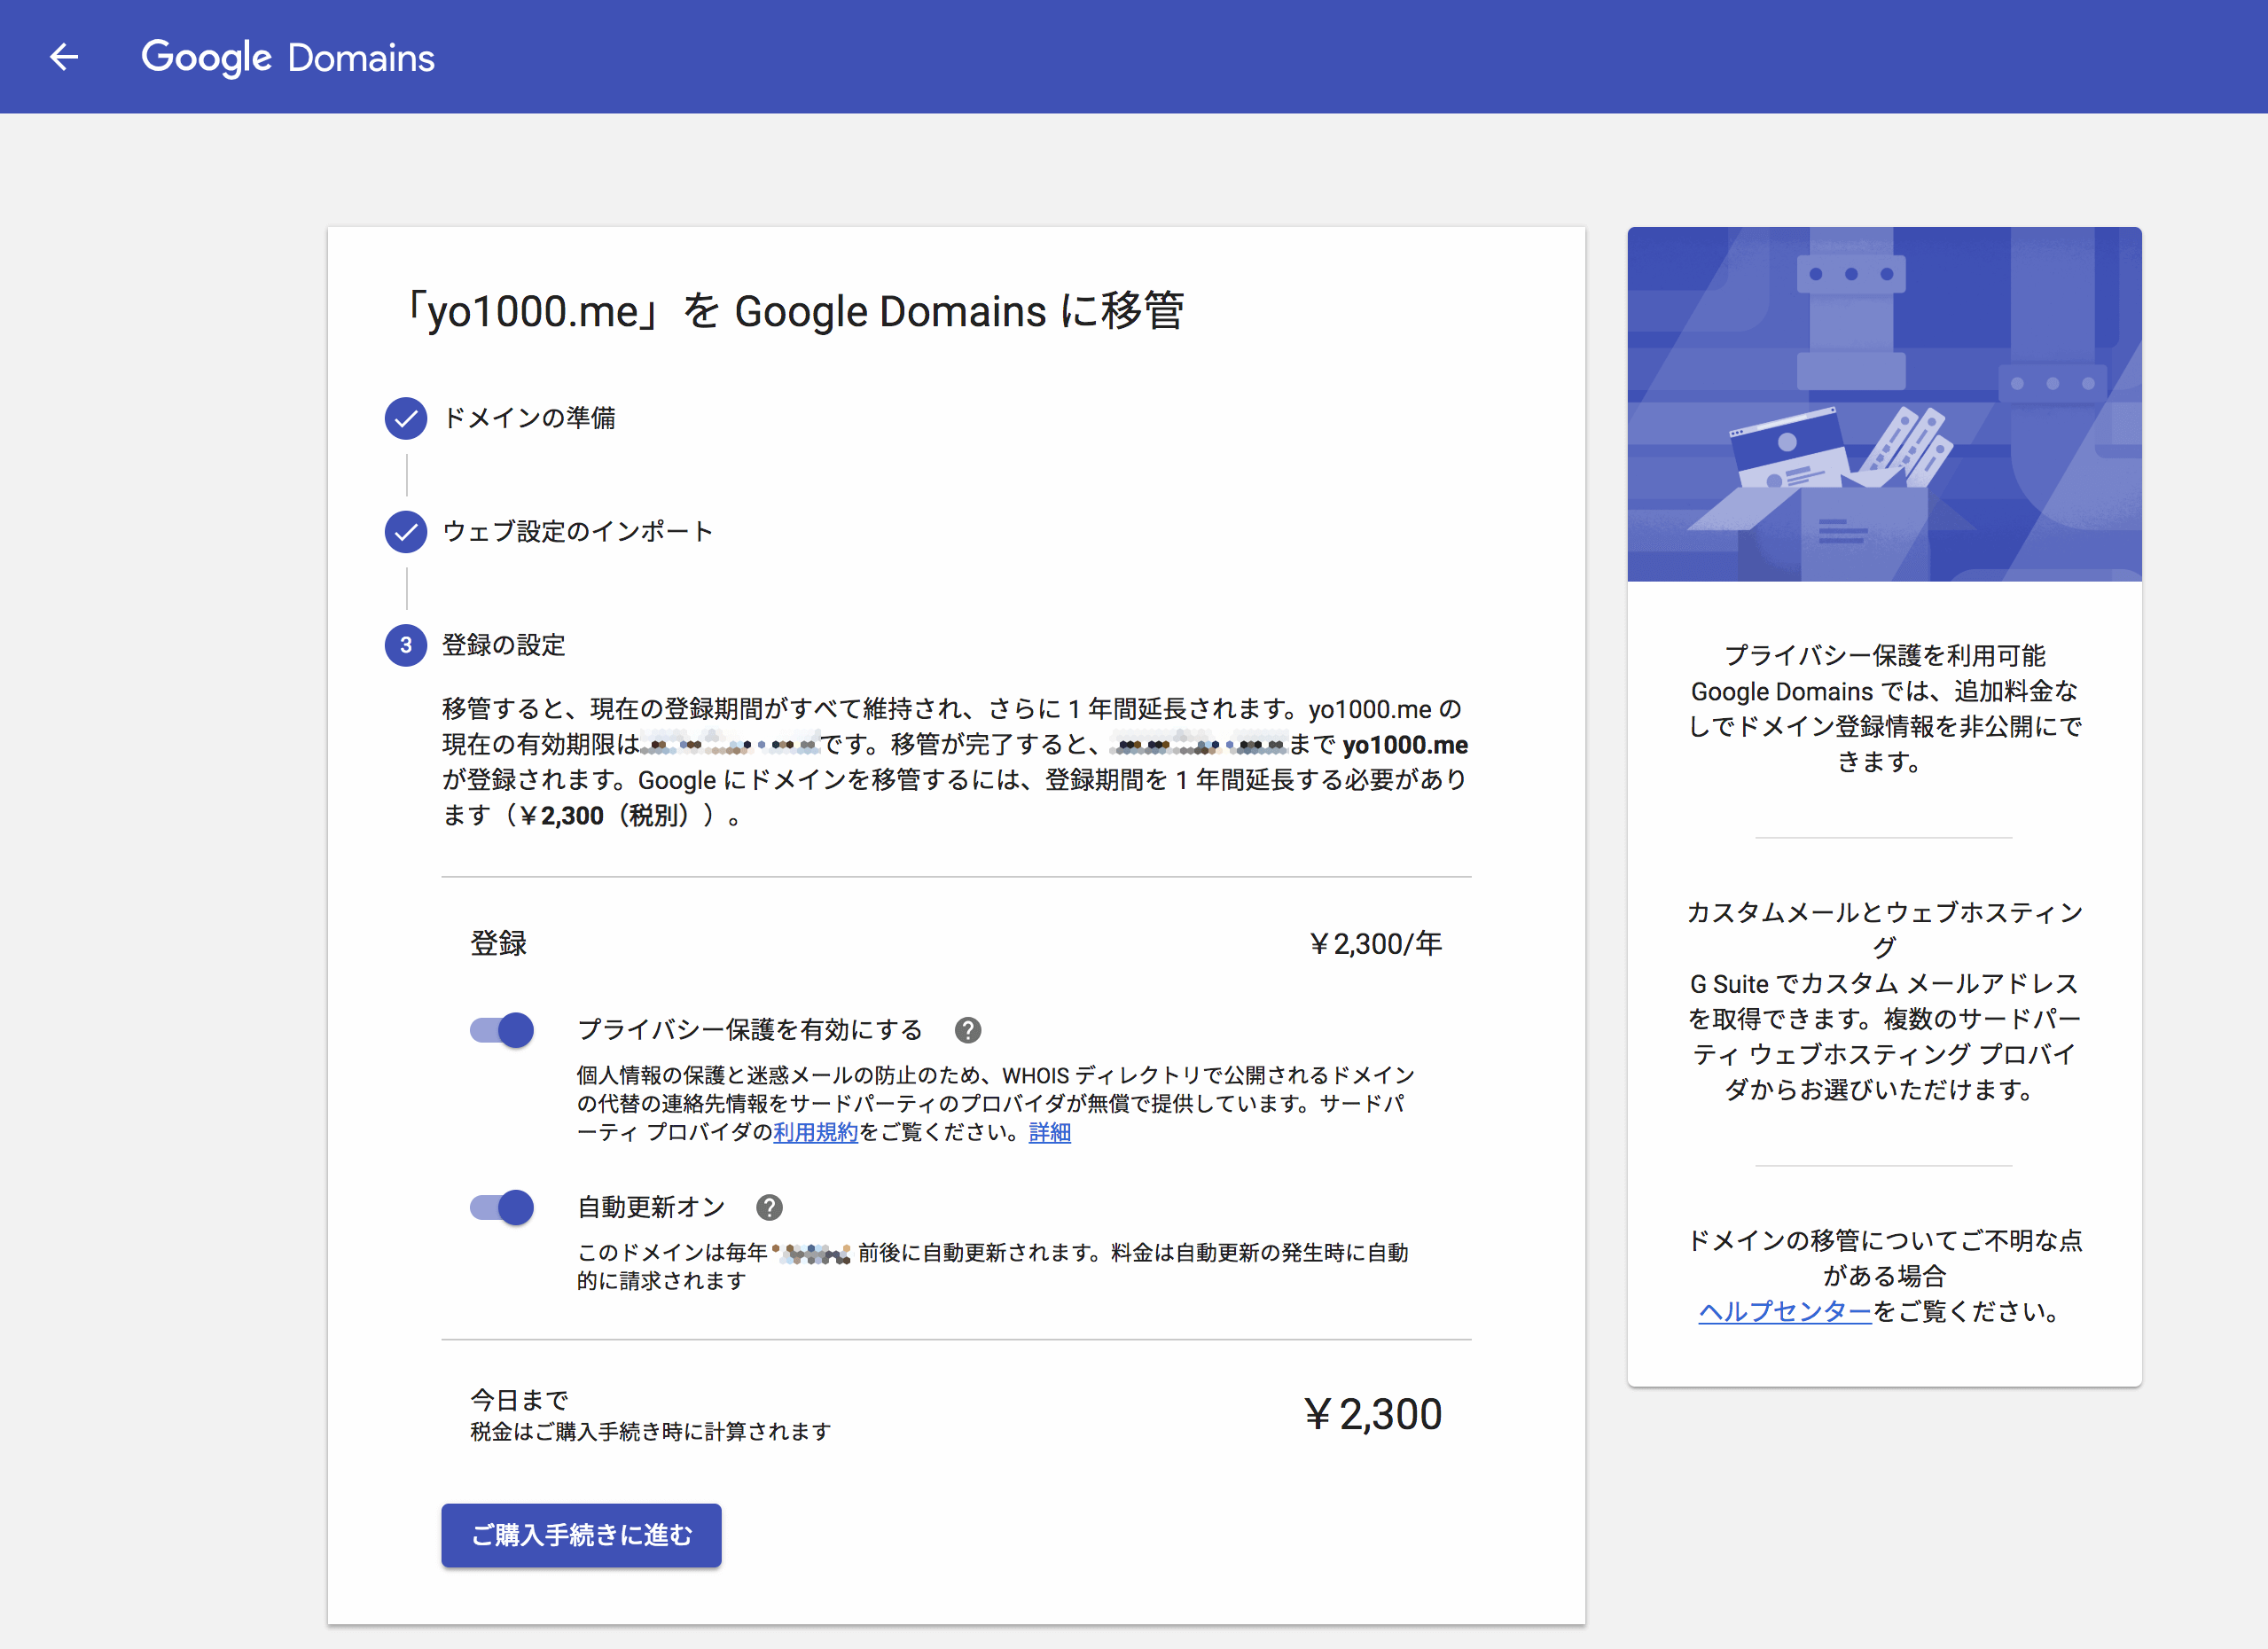
Task: Disable the プライバシー保護を有効にする toggle
Action: click(x=500, y=1029)
